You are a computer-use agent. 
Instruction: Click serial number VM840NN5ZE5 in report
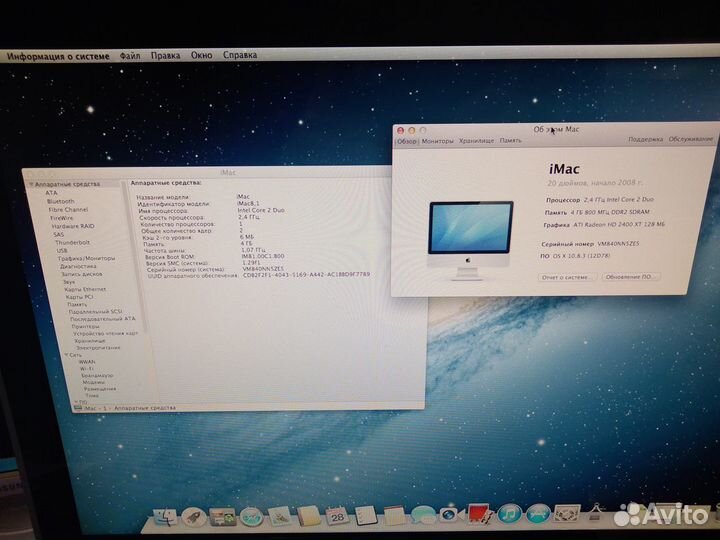(263, 269)
